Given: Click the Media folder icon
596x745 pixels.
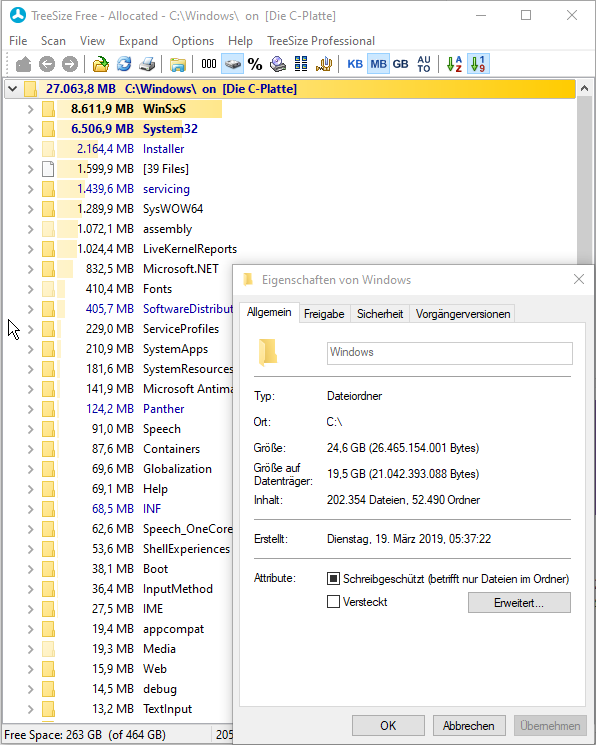Looking at the screenshot, I should click(x=48, y=649).
